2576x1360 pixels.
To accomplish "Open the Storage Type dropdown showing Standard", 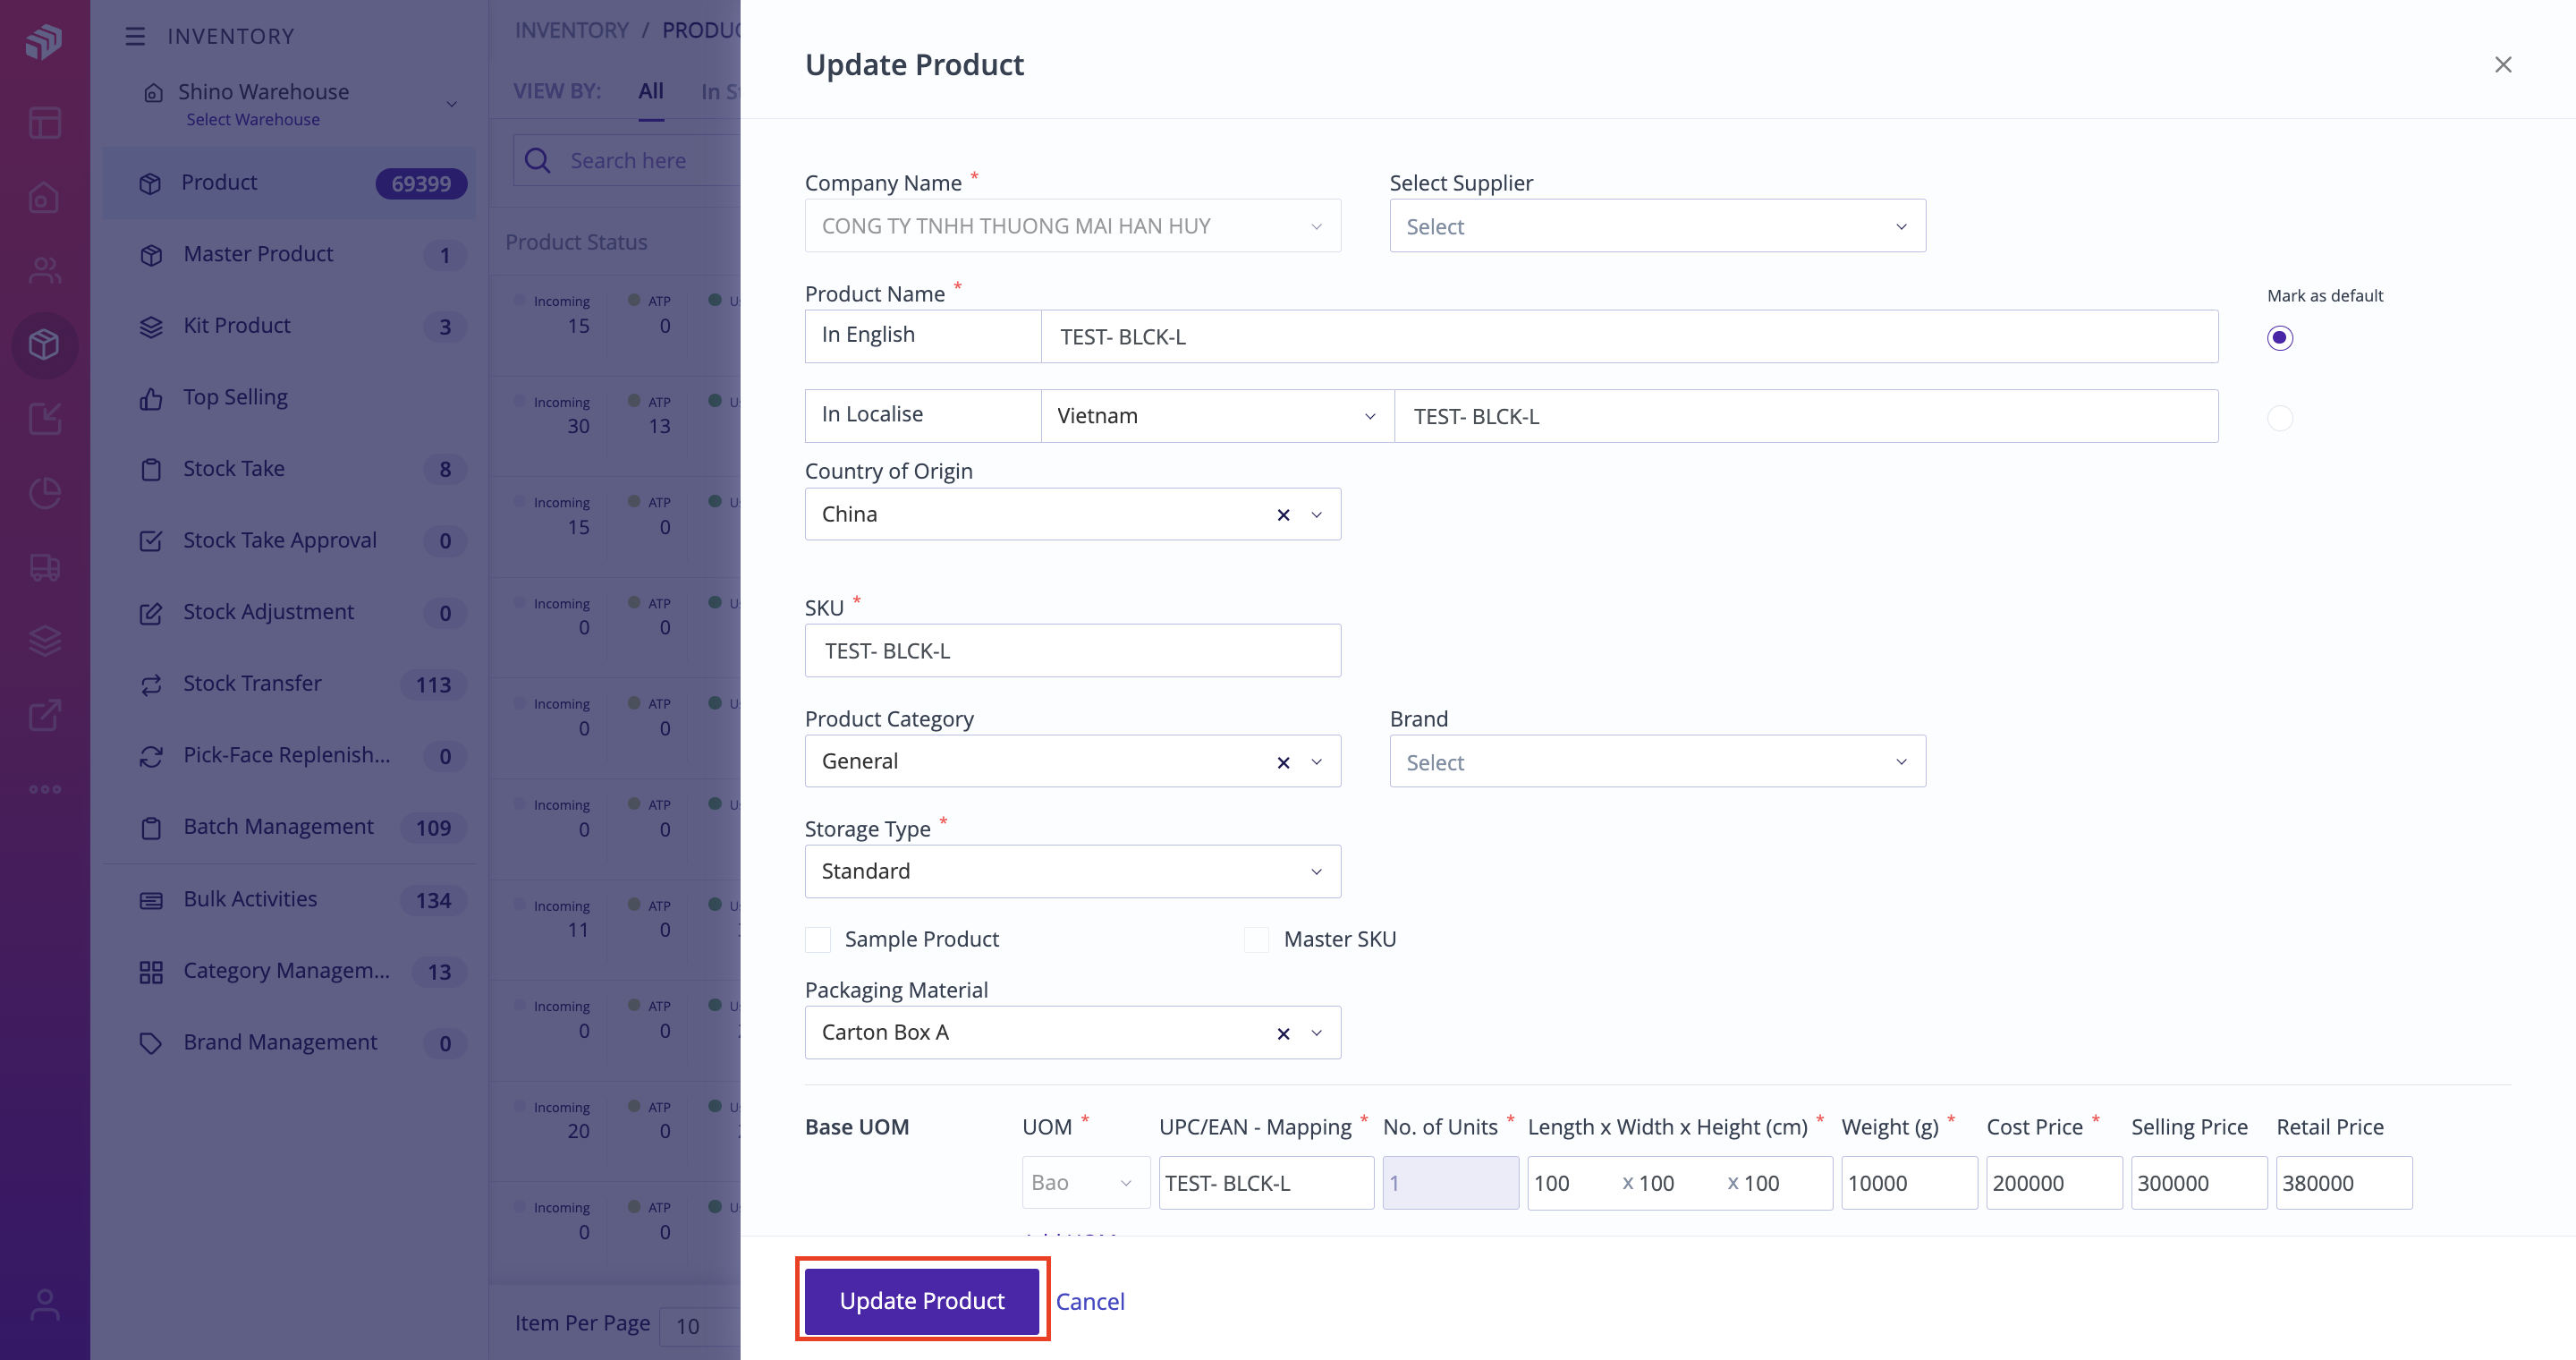I will click(x=1072, y=871).
